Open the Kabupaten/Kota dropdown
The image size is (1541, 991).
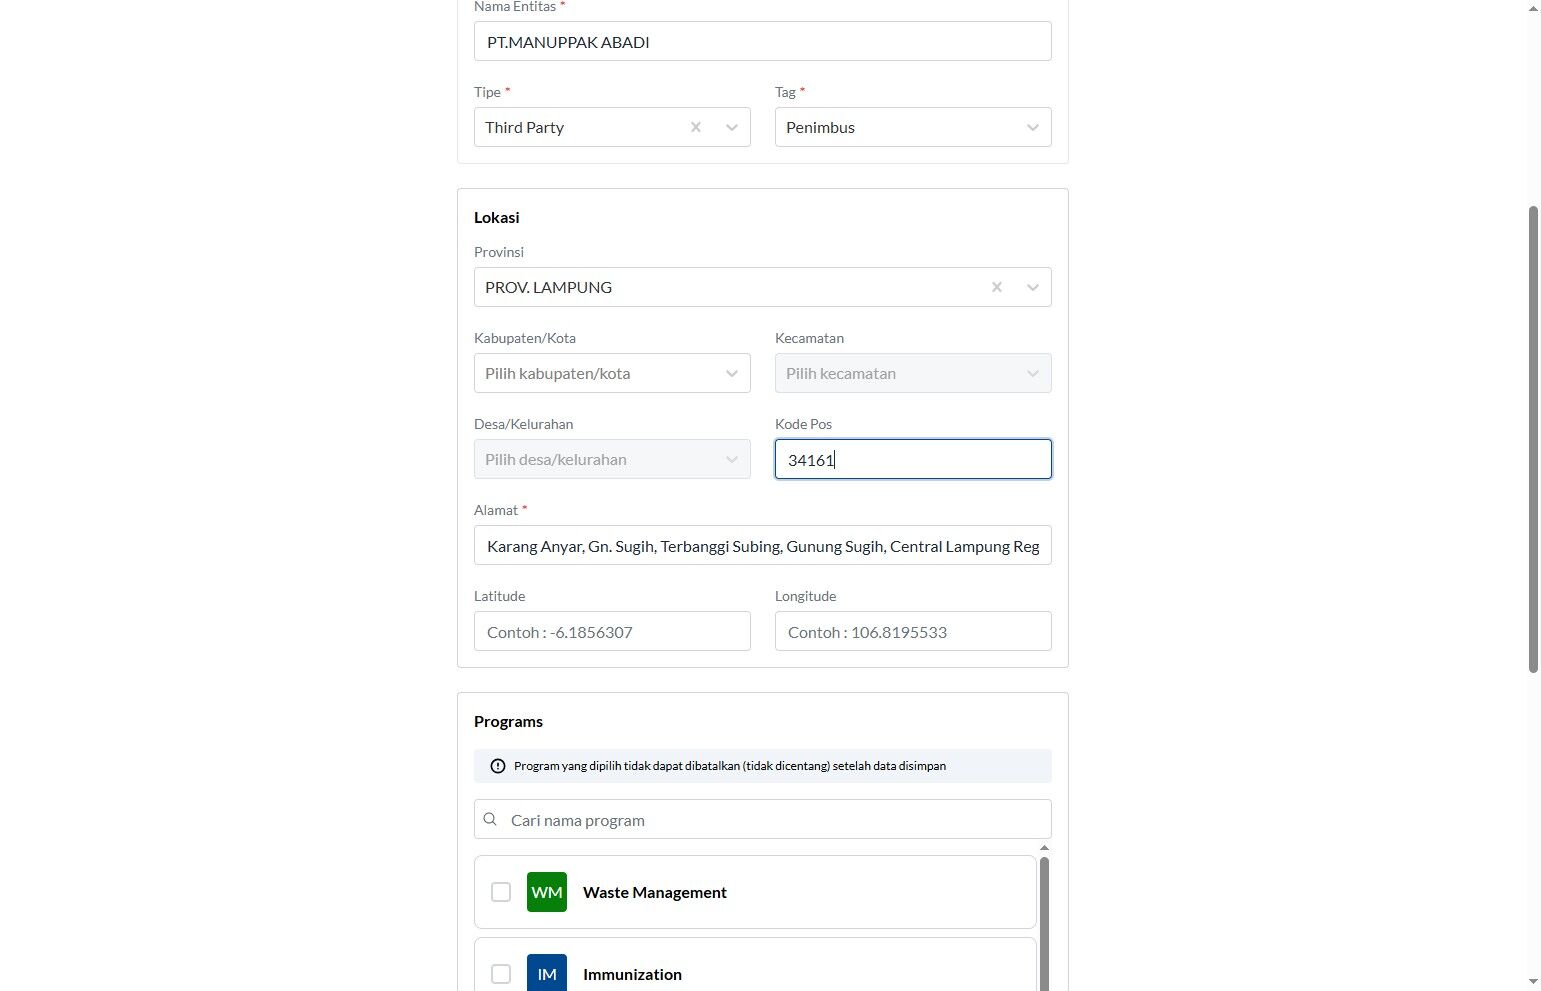(612, 373)
